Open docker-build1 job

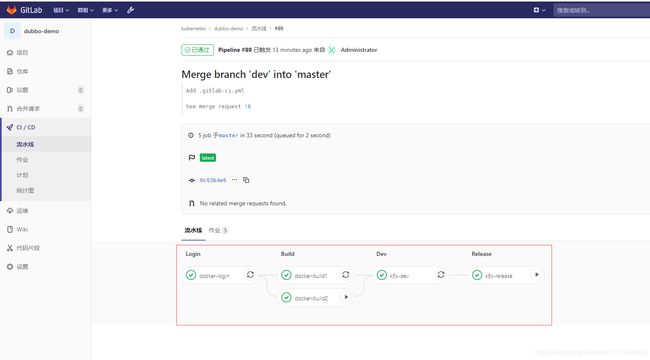pyautogui.click(x=311, y=276)
